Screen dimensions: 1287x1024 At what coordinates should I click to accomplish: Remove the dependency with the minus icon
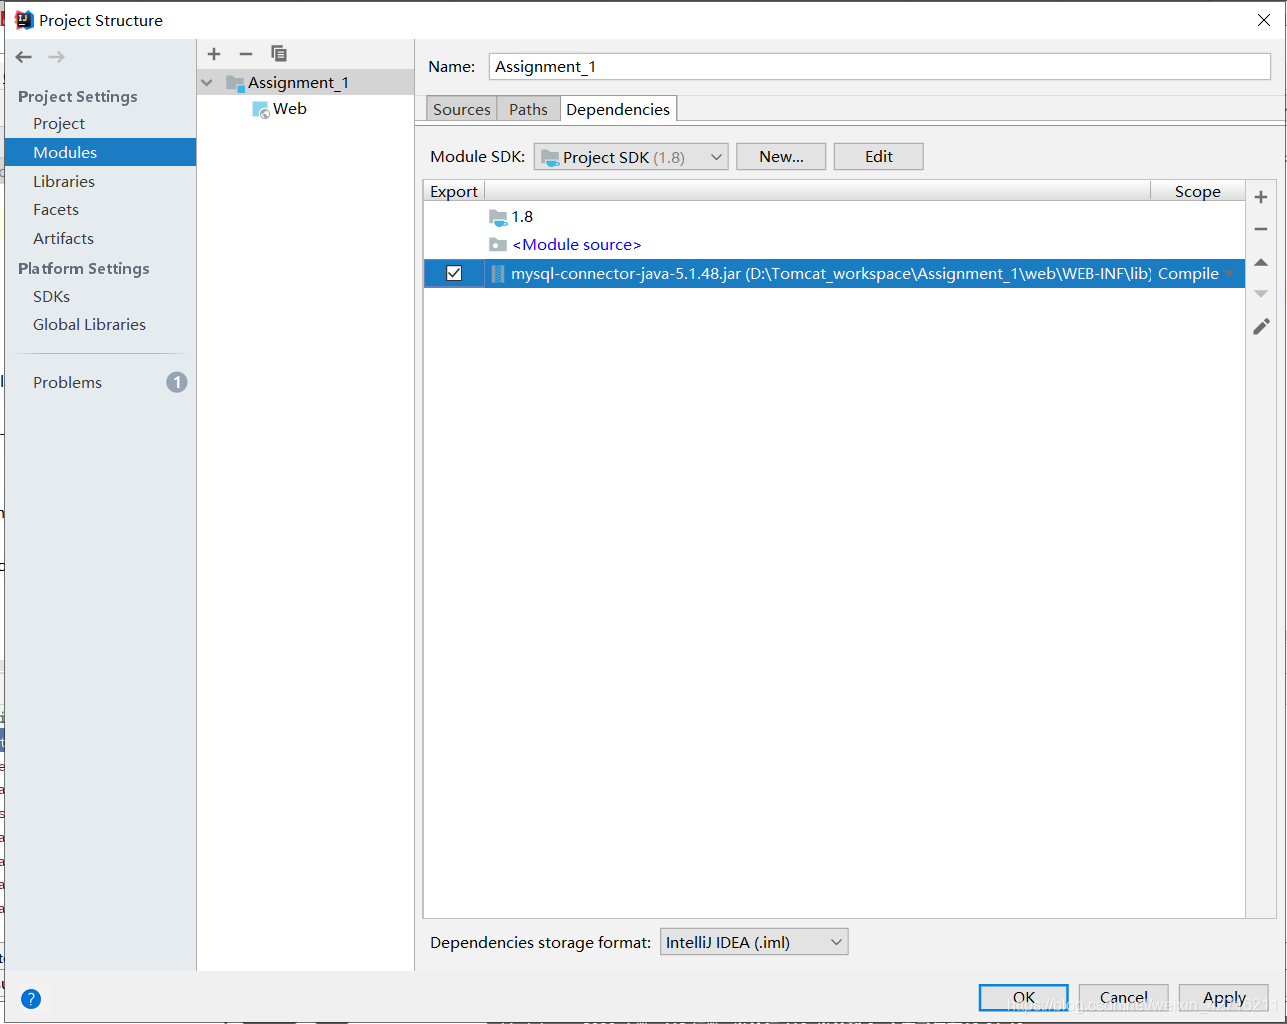pos(1261,228)
